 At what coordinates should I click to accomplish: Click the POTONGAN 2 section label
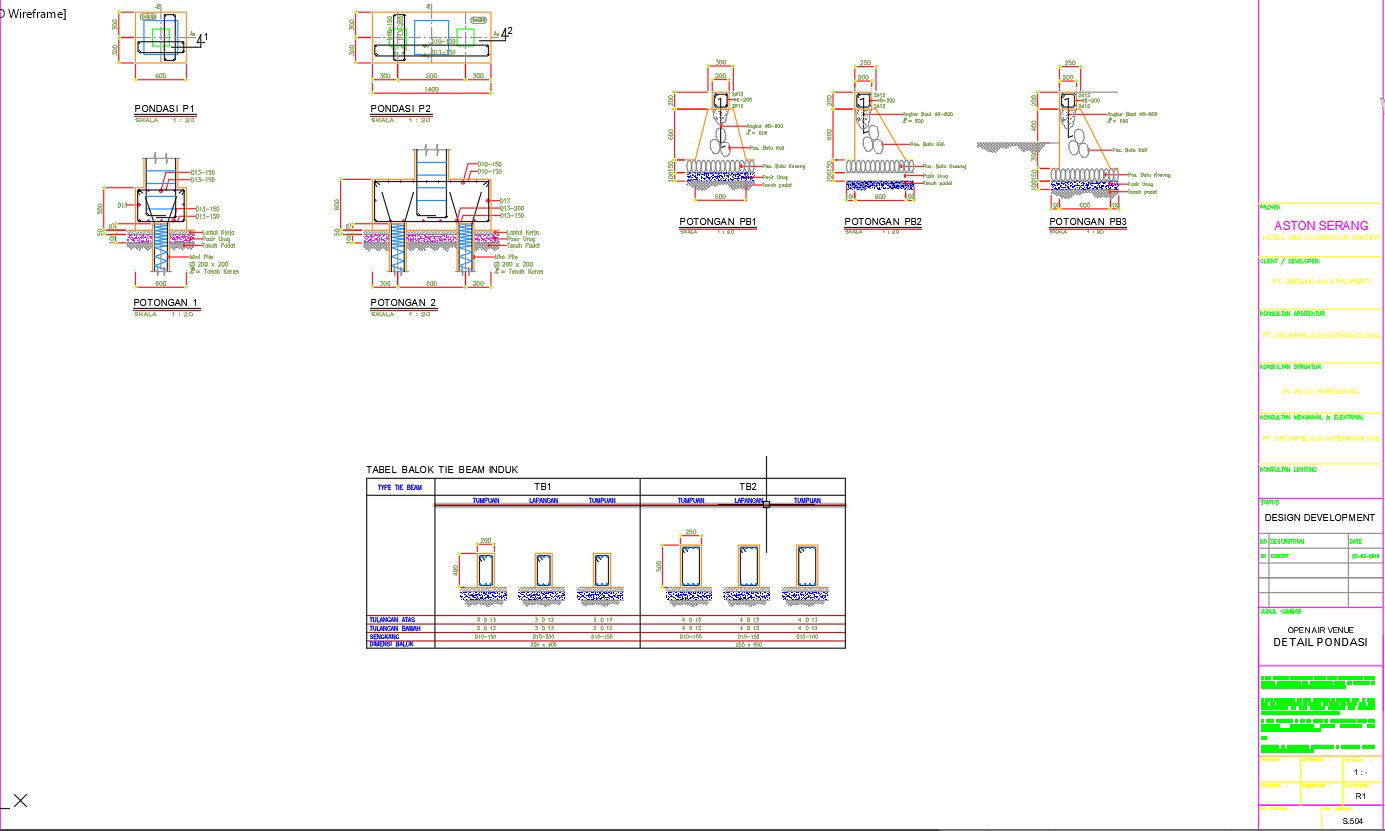403,303
